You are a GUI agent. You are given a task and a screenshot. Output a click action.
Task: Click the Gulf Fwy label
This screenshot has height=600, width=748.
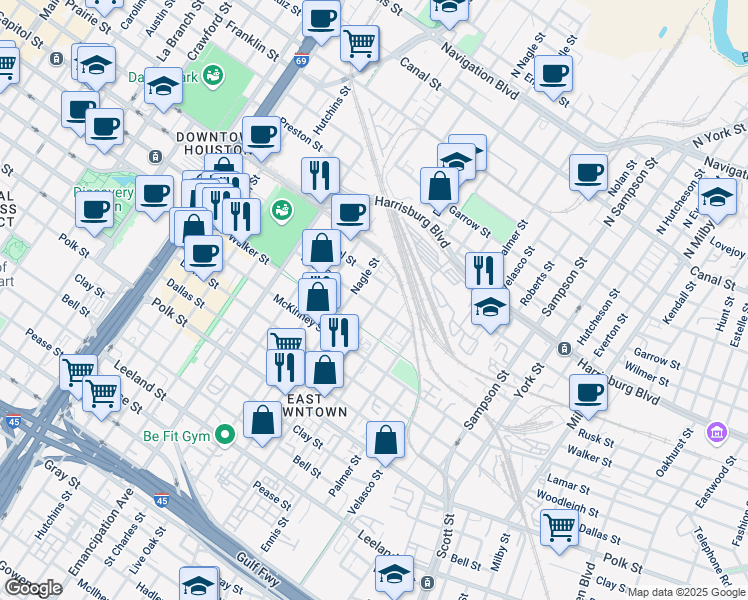point(258,569)
